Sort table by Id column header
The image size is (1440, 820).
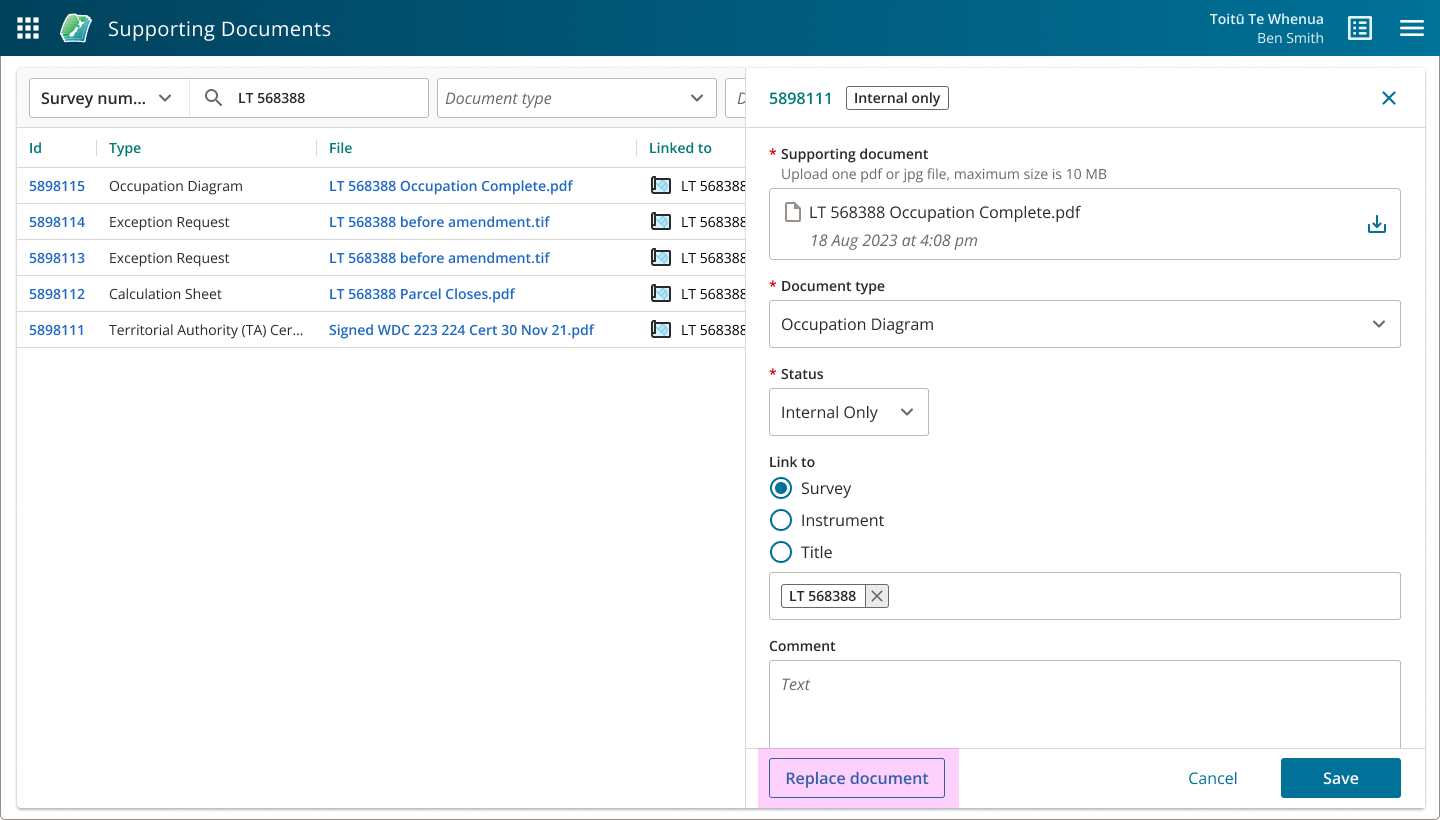35,148
